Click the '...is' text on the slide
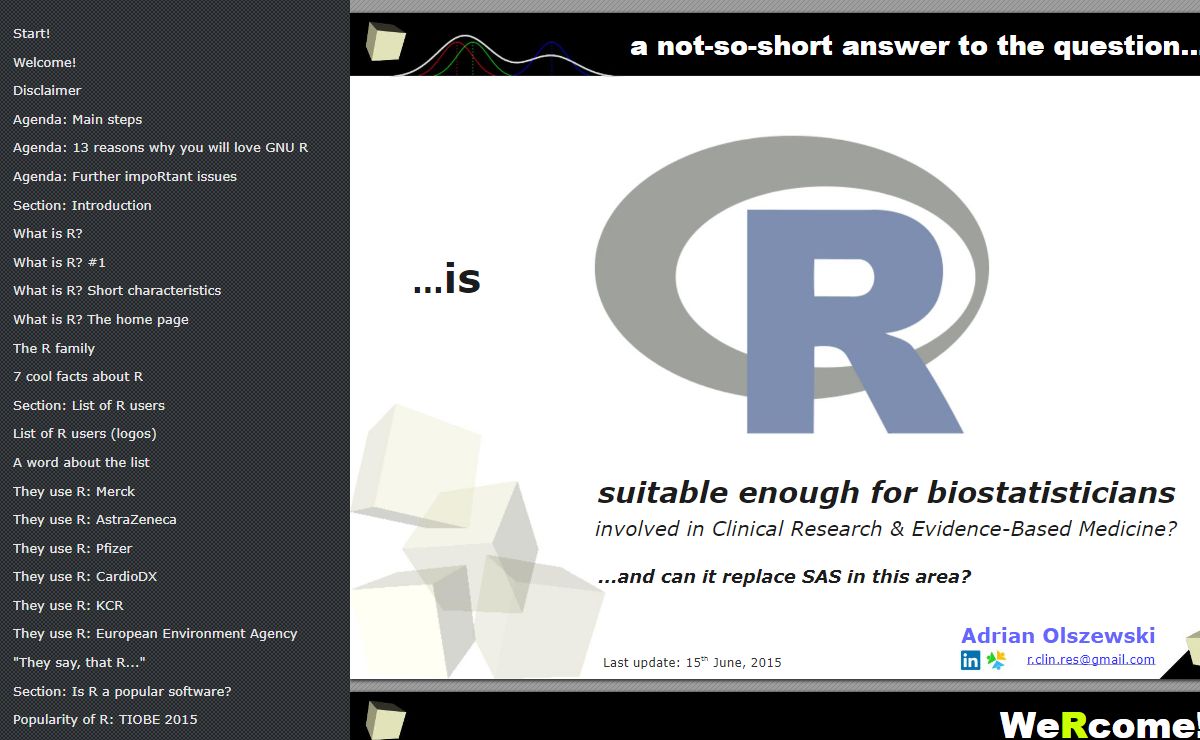The width and height of the screenshot is (1200, 740). (447, 279)
